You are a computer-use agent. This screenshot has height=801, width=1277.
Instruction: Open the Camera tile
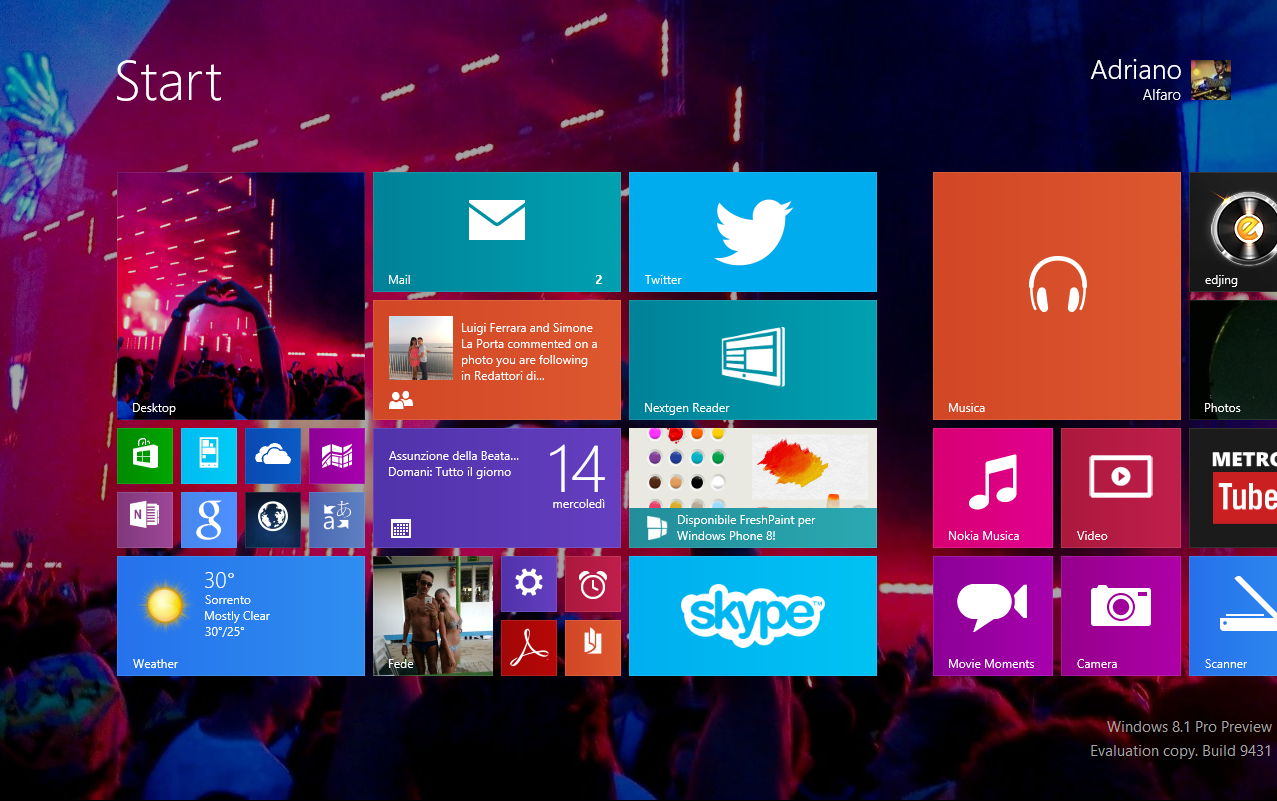(x=1121, y=616)
